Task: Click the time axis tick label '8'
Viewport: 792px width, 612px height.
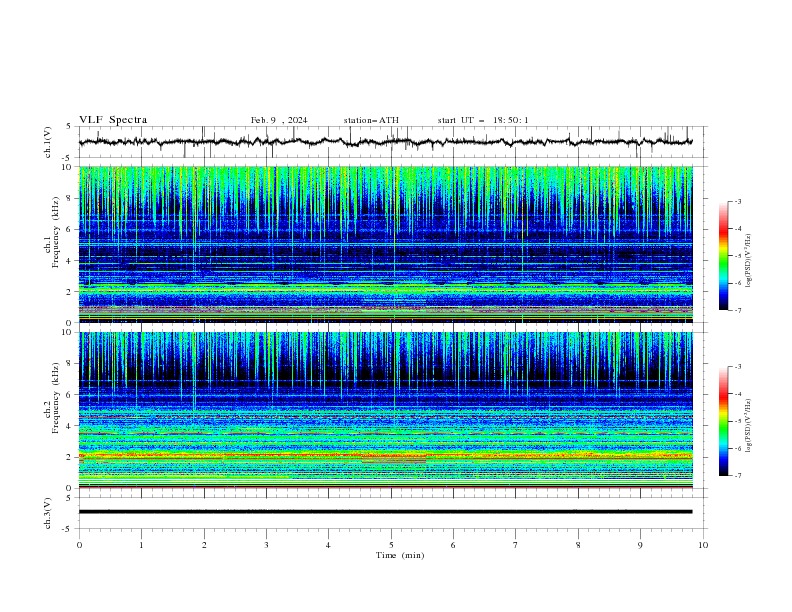Action: coord(578,545)
